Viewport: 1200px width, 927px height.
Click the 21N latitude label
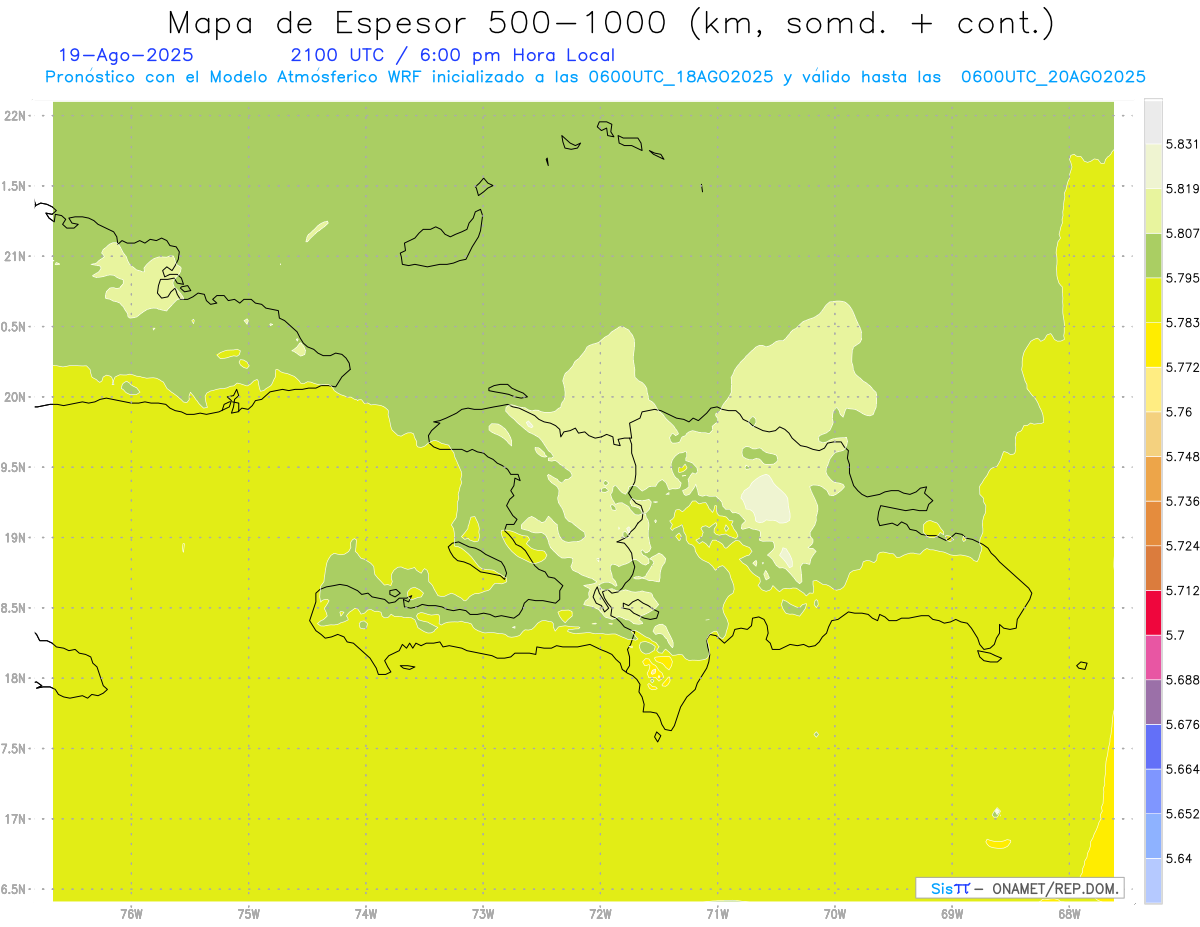(x=16, y=257)
